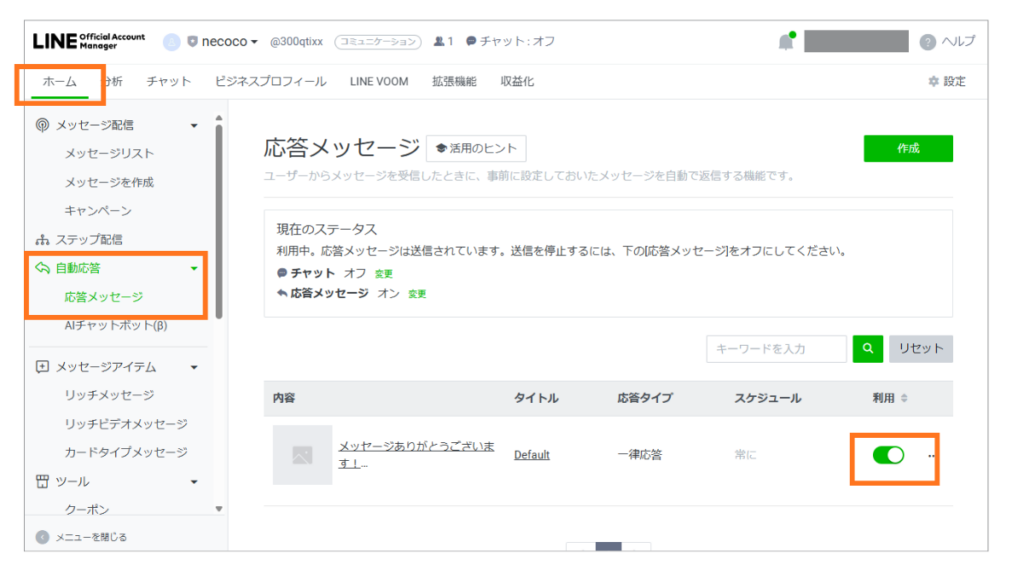Click the close menu arrow icon

click(x=42, y=537)
